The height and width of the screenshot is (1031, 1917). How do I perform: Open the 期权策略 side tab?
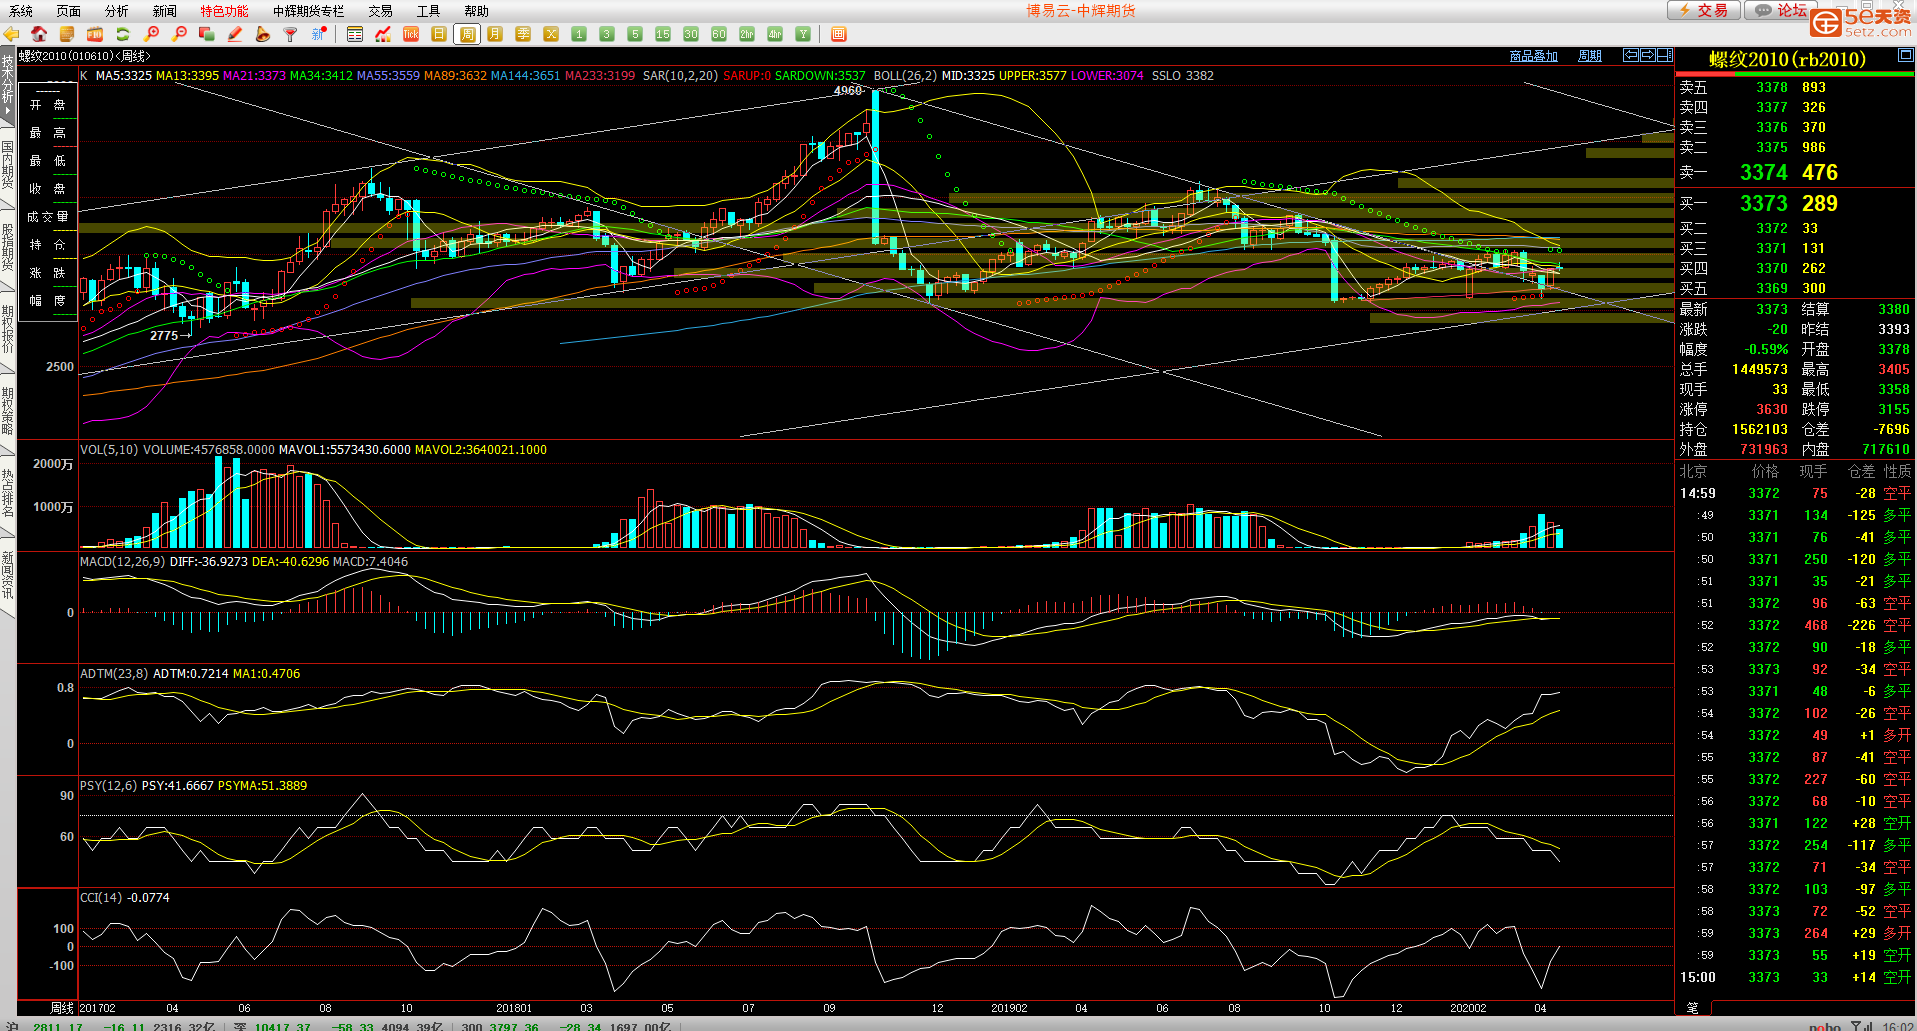point(8,411)
